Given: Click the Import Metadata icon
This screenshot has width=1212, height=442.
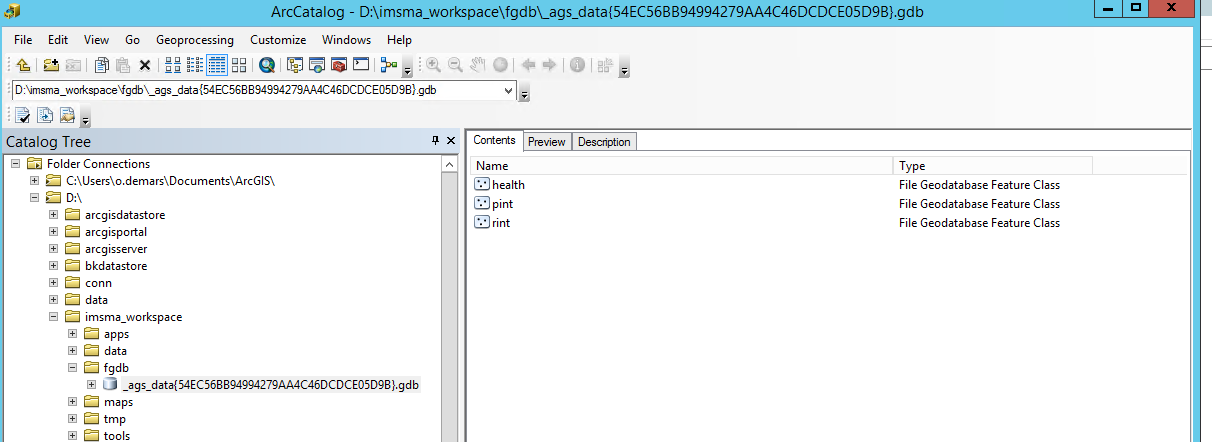Looking at the screenshot, I should click(67, 116).
